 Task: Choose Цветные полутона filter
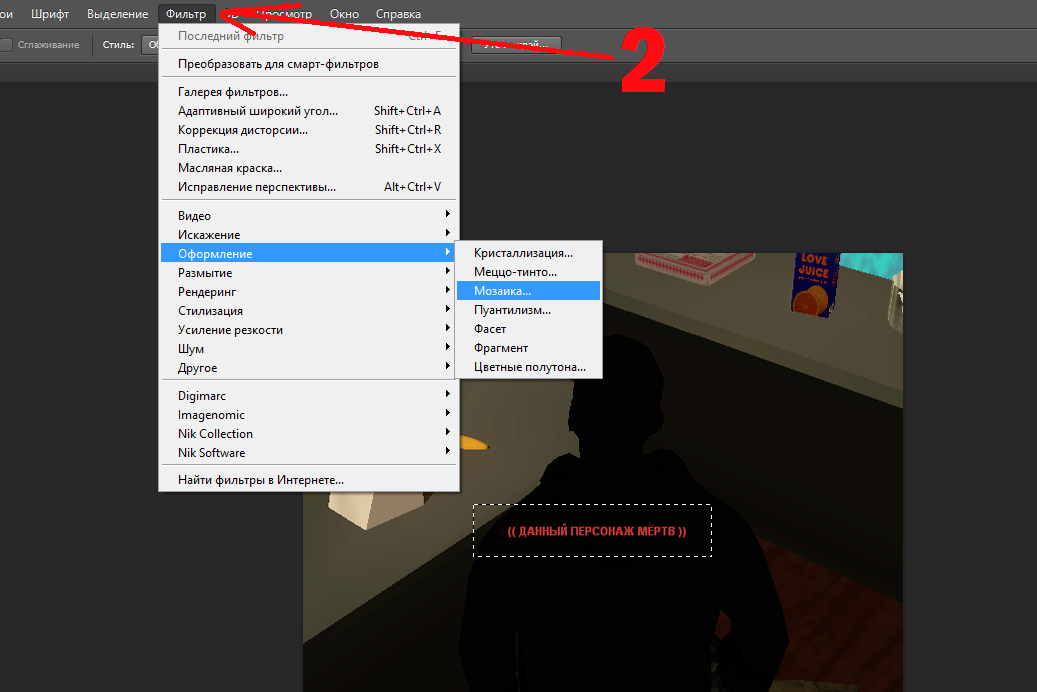528,367
